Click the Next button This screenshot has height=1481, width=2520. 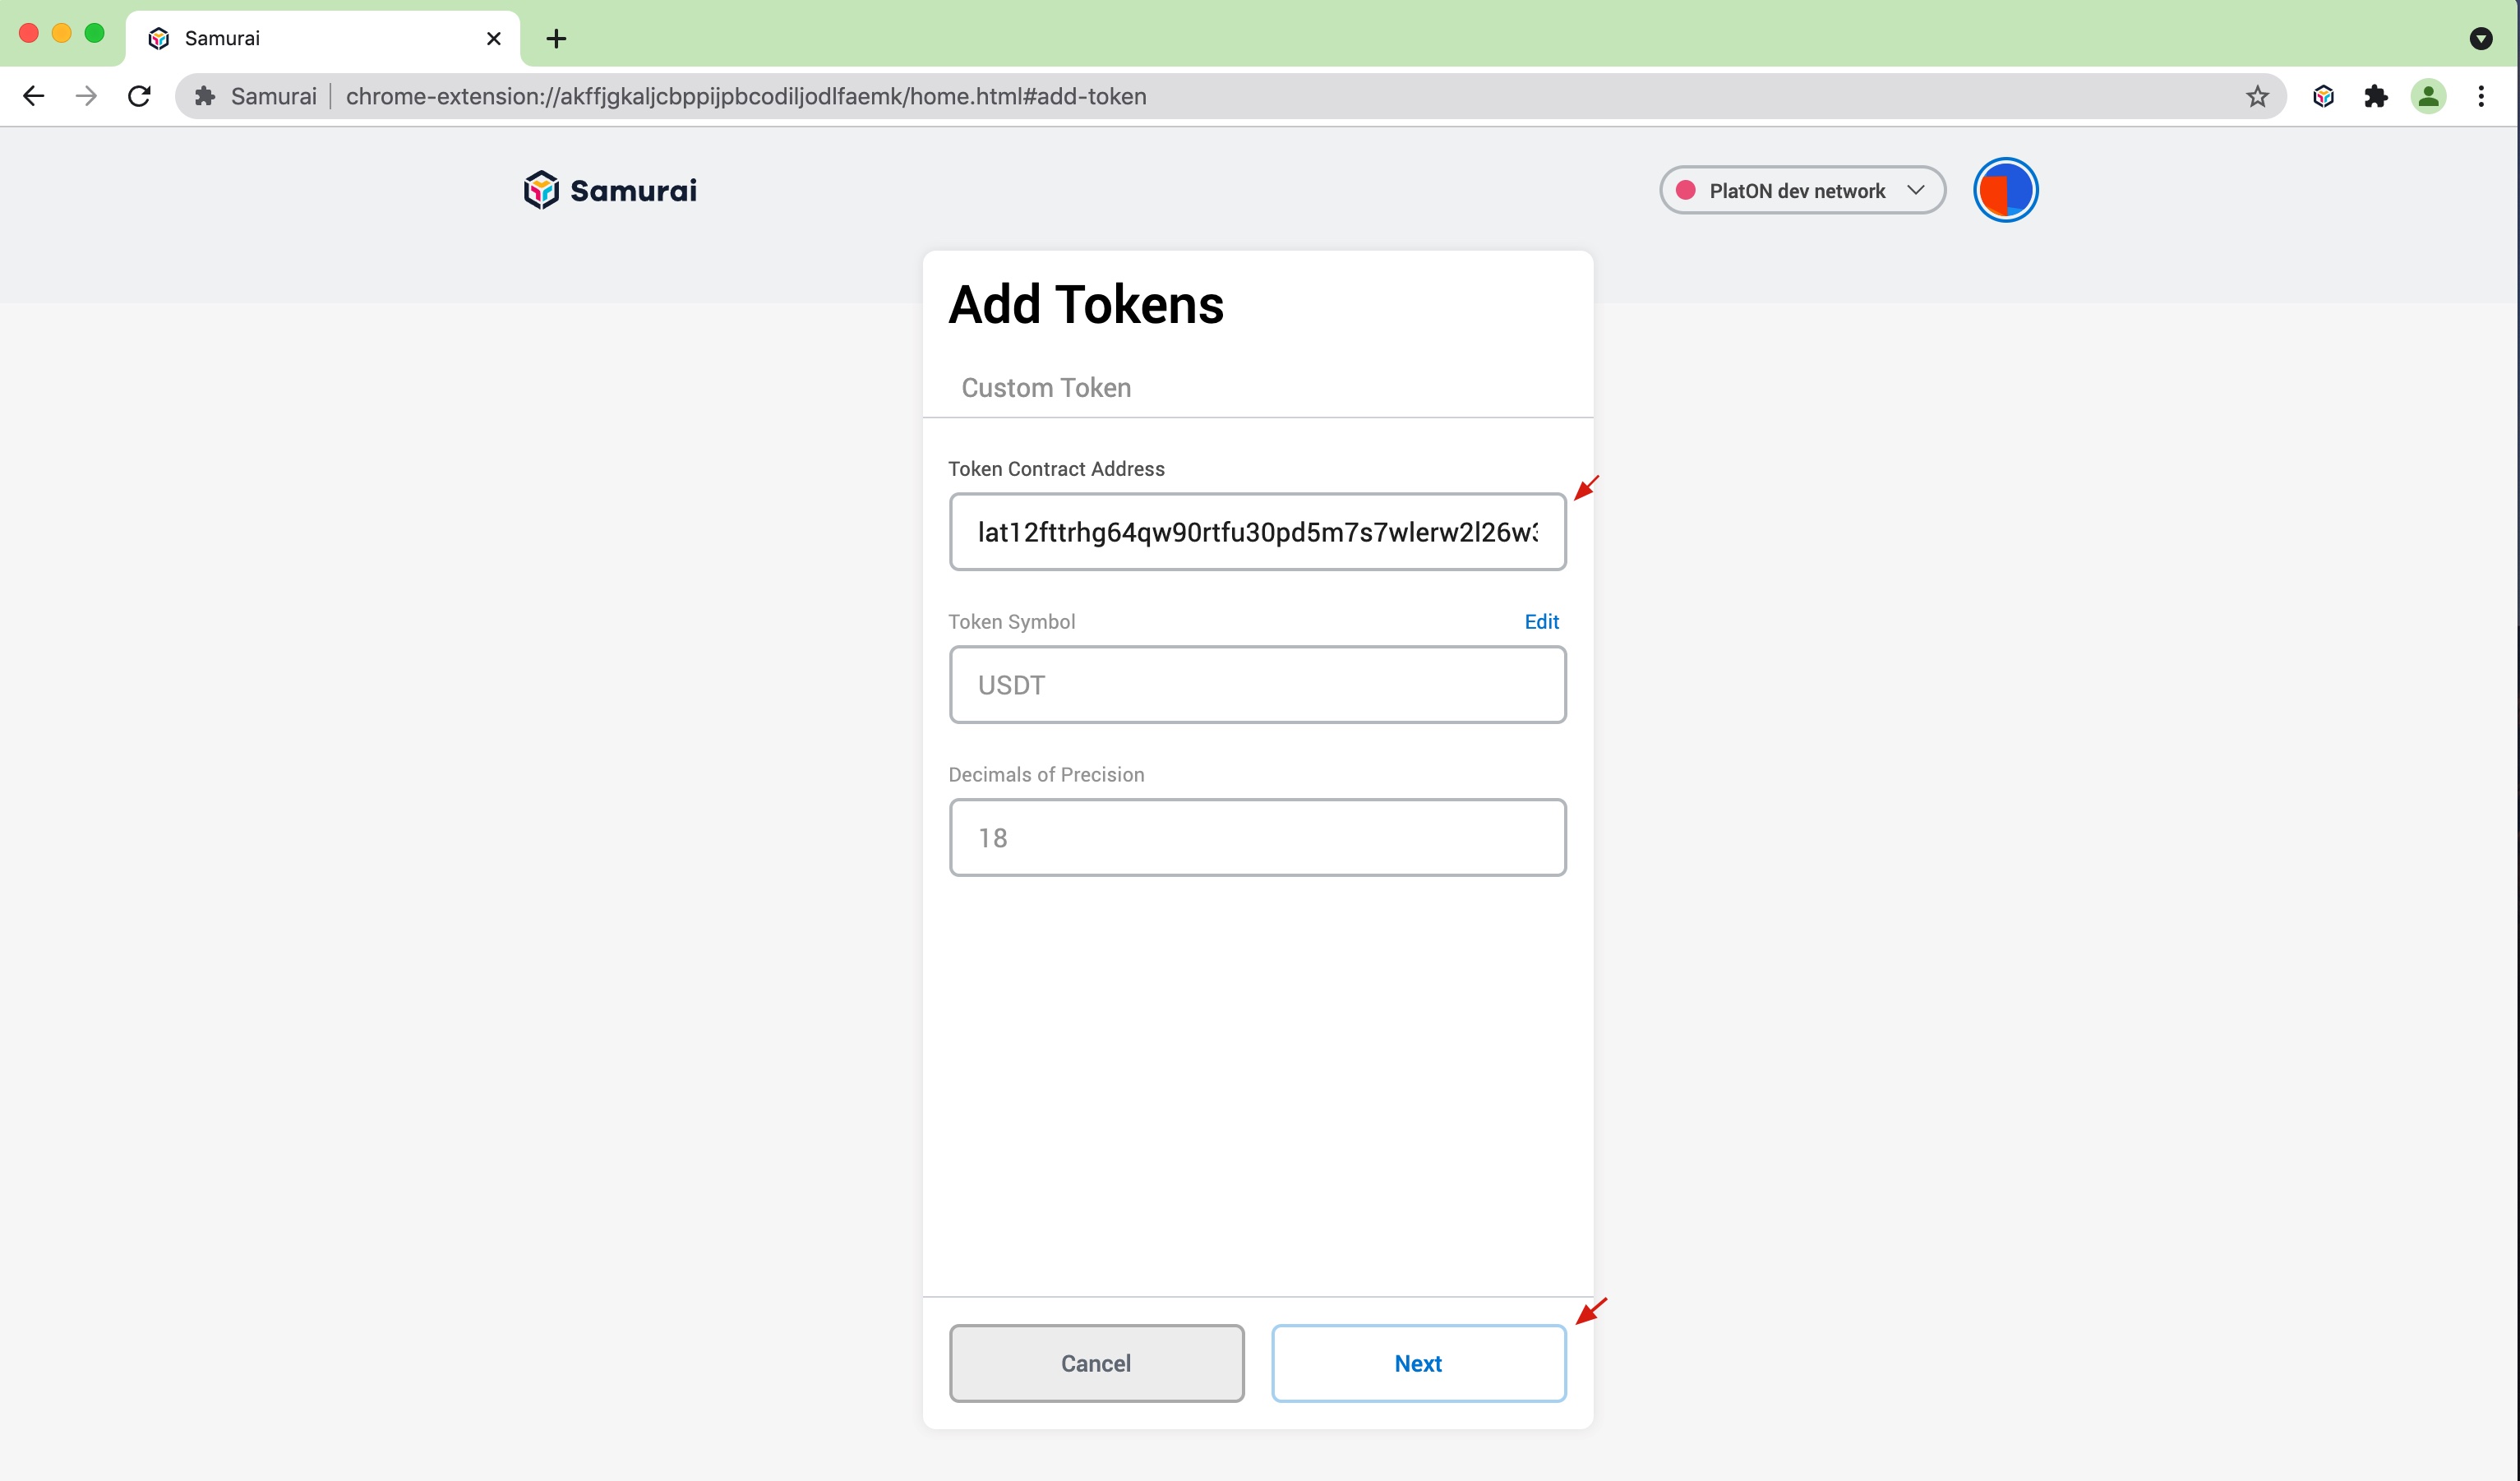1418,1363
